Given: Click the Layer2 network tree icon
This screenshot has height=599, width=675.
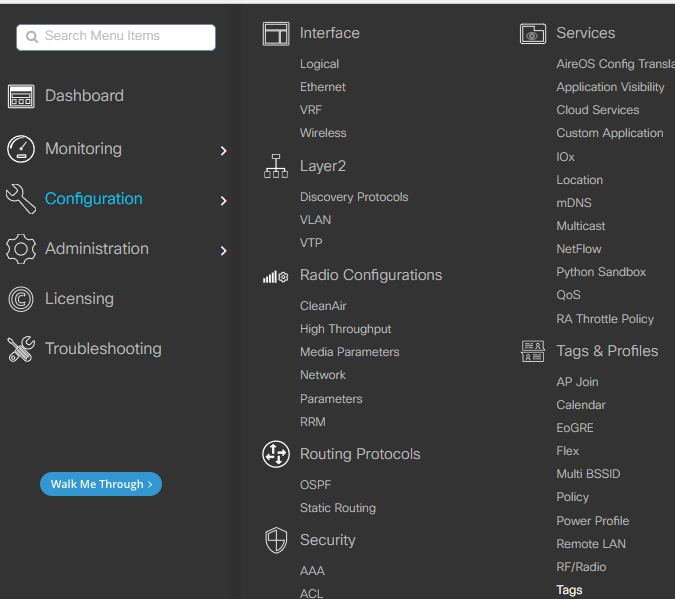Looking at the screenshot, I should click(x=276, y=166).
